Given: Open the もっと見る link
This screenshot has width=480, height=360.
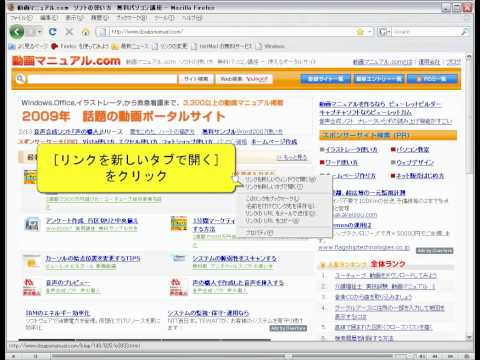Looking at the screenshot, I should point(292,157).
